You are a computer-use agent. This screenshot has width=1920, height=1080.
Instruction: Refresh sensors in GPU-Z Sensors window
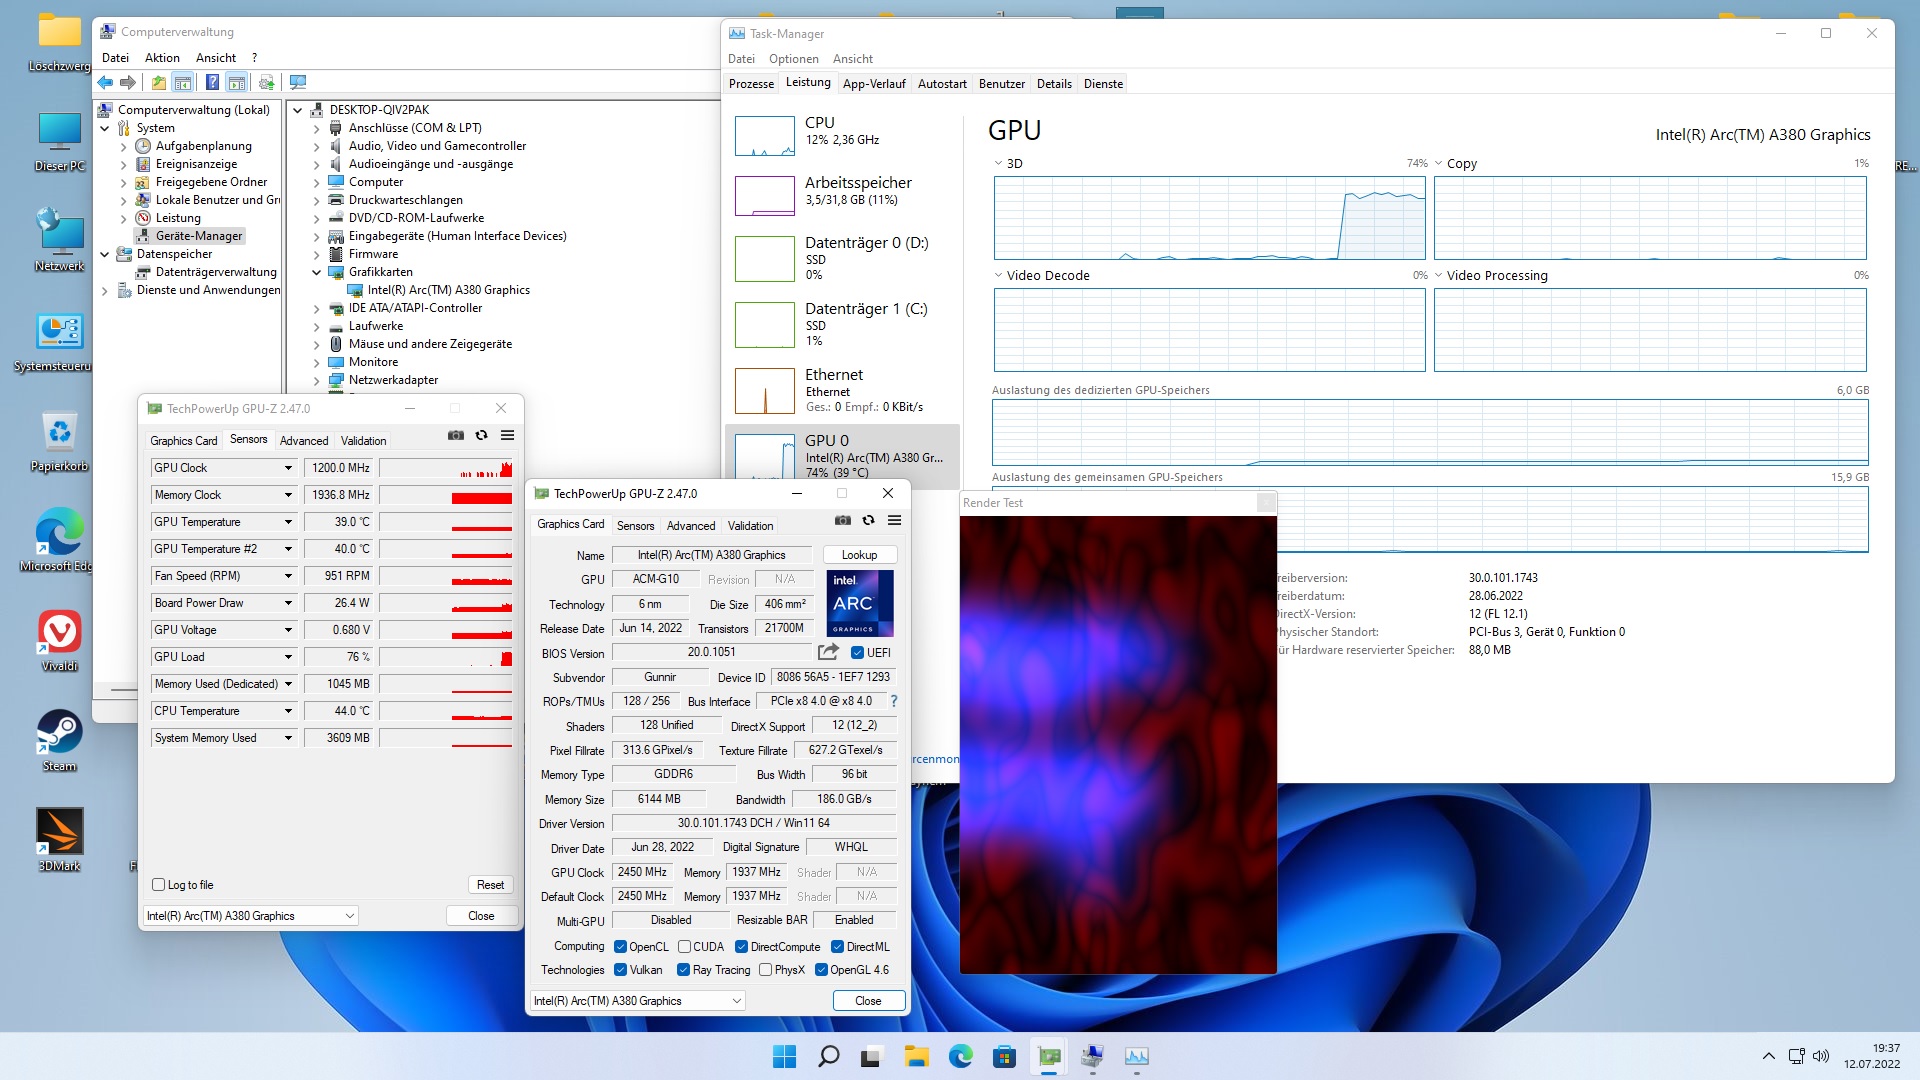click(x=482, y=435)
